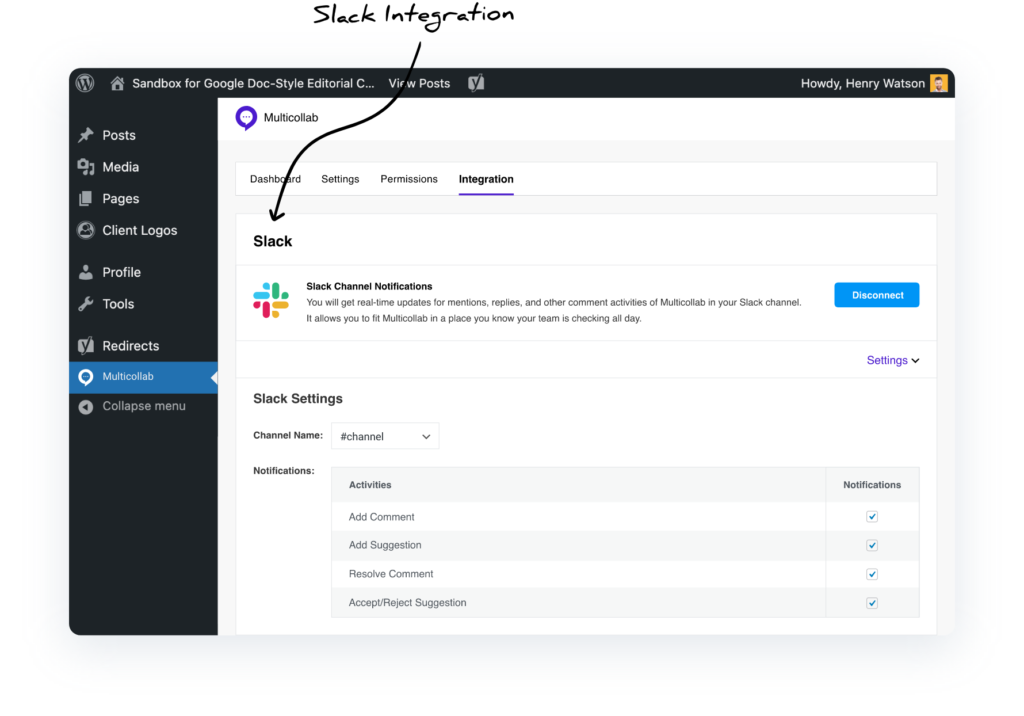1024x716 pixels.
Task: Open the Channel Name dropdown
Action: pyautogui.click(x=385, y=436)
